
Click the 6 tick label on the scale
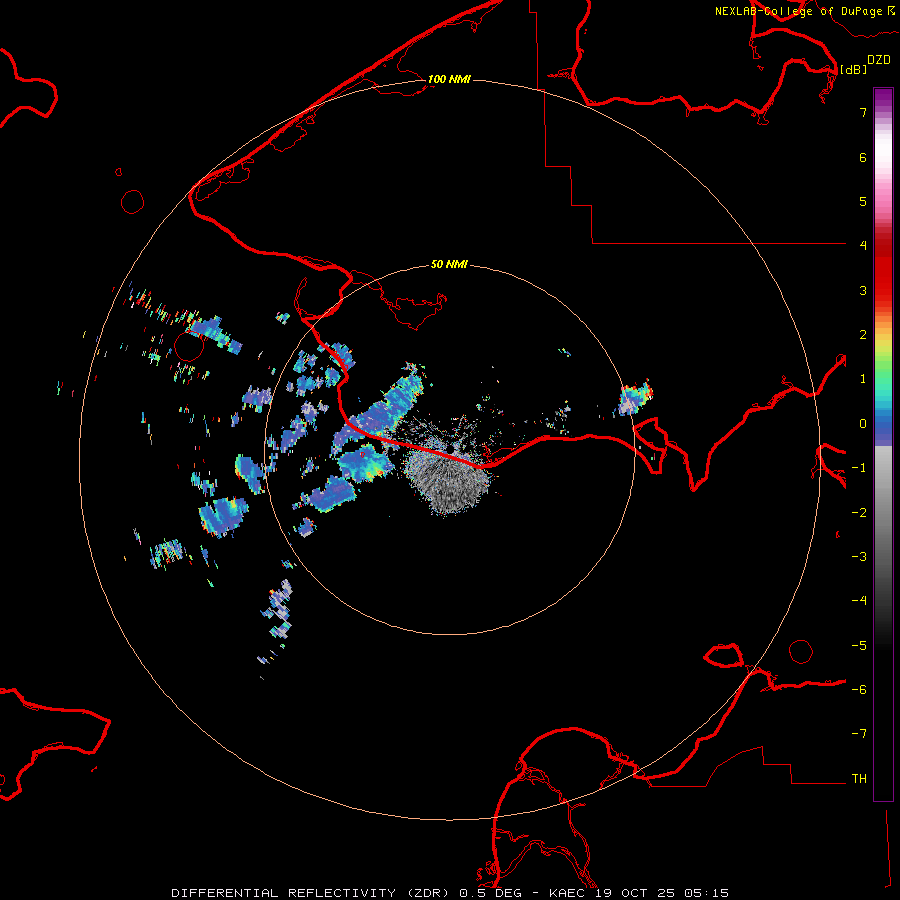click(863, 157)
